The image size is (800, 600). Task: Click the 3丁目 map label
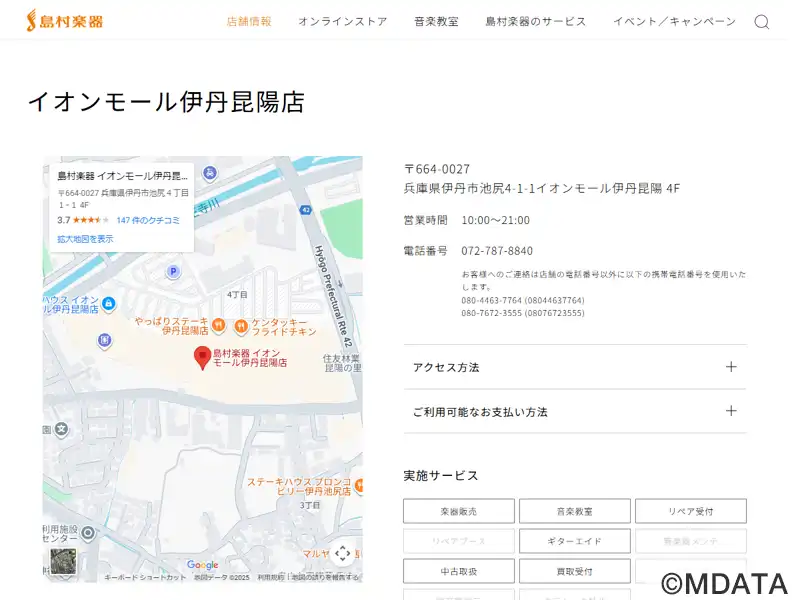(310, 505)
